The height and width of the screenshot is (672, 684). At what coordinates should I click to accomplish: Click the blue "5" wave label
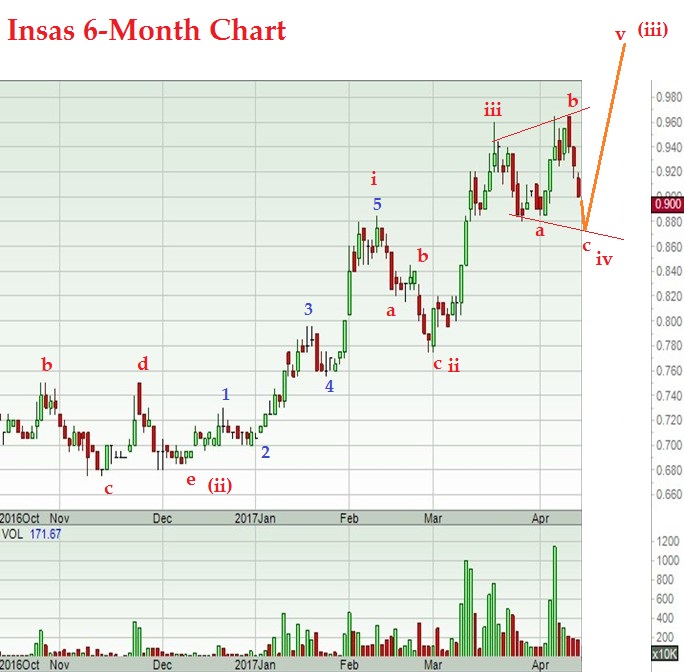(x=377, y=204)
